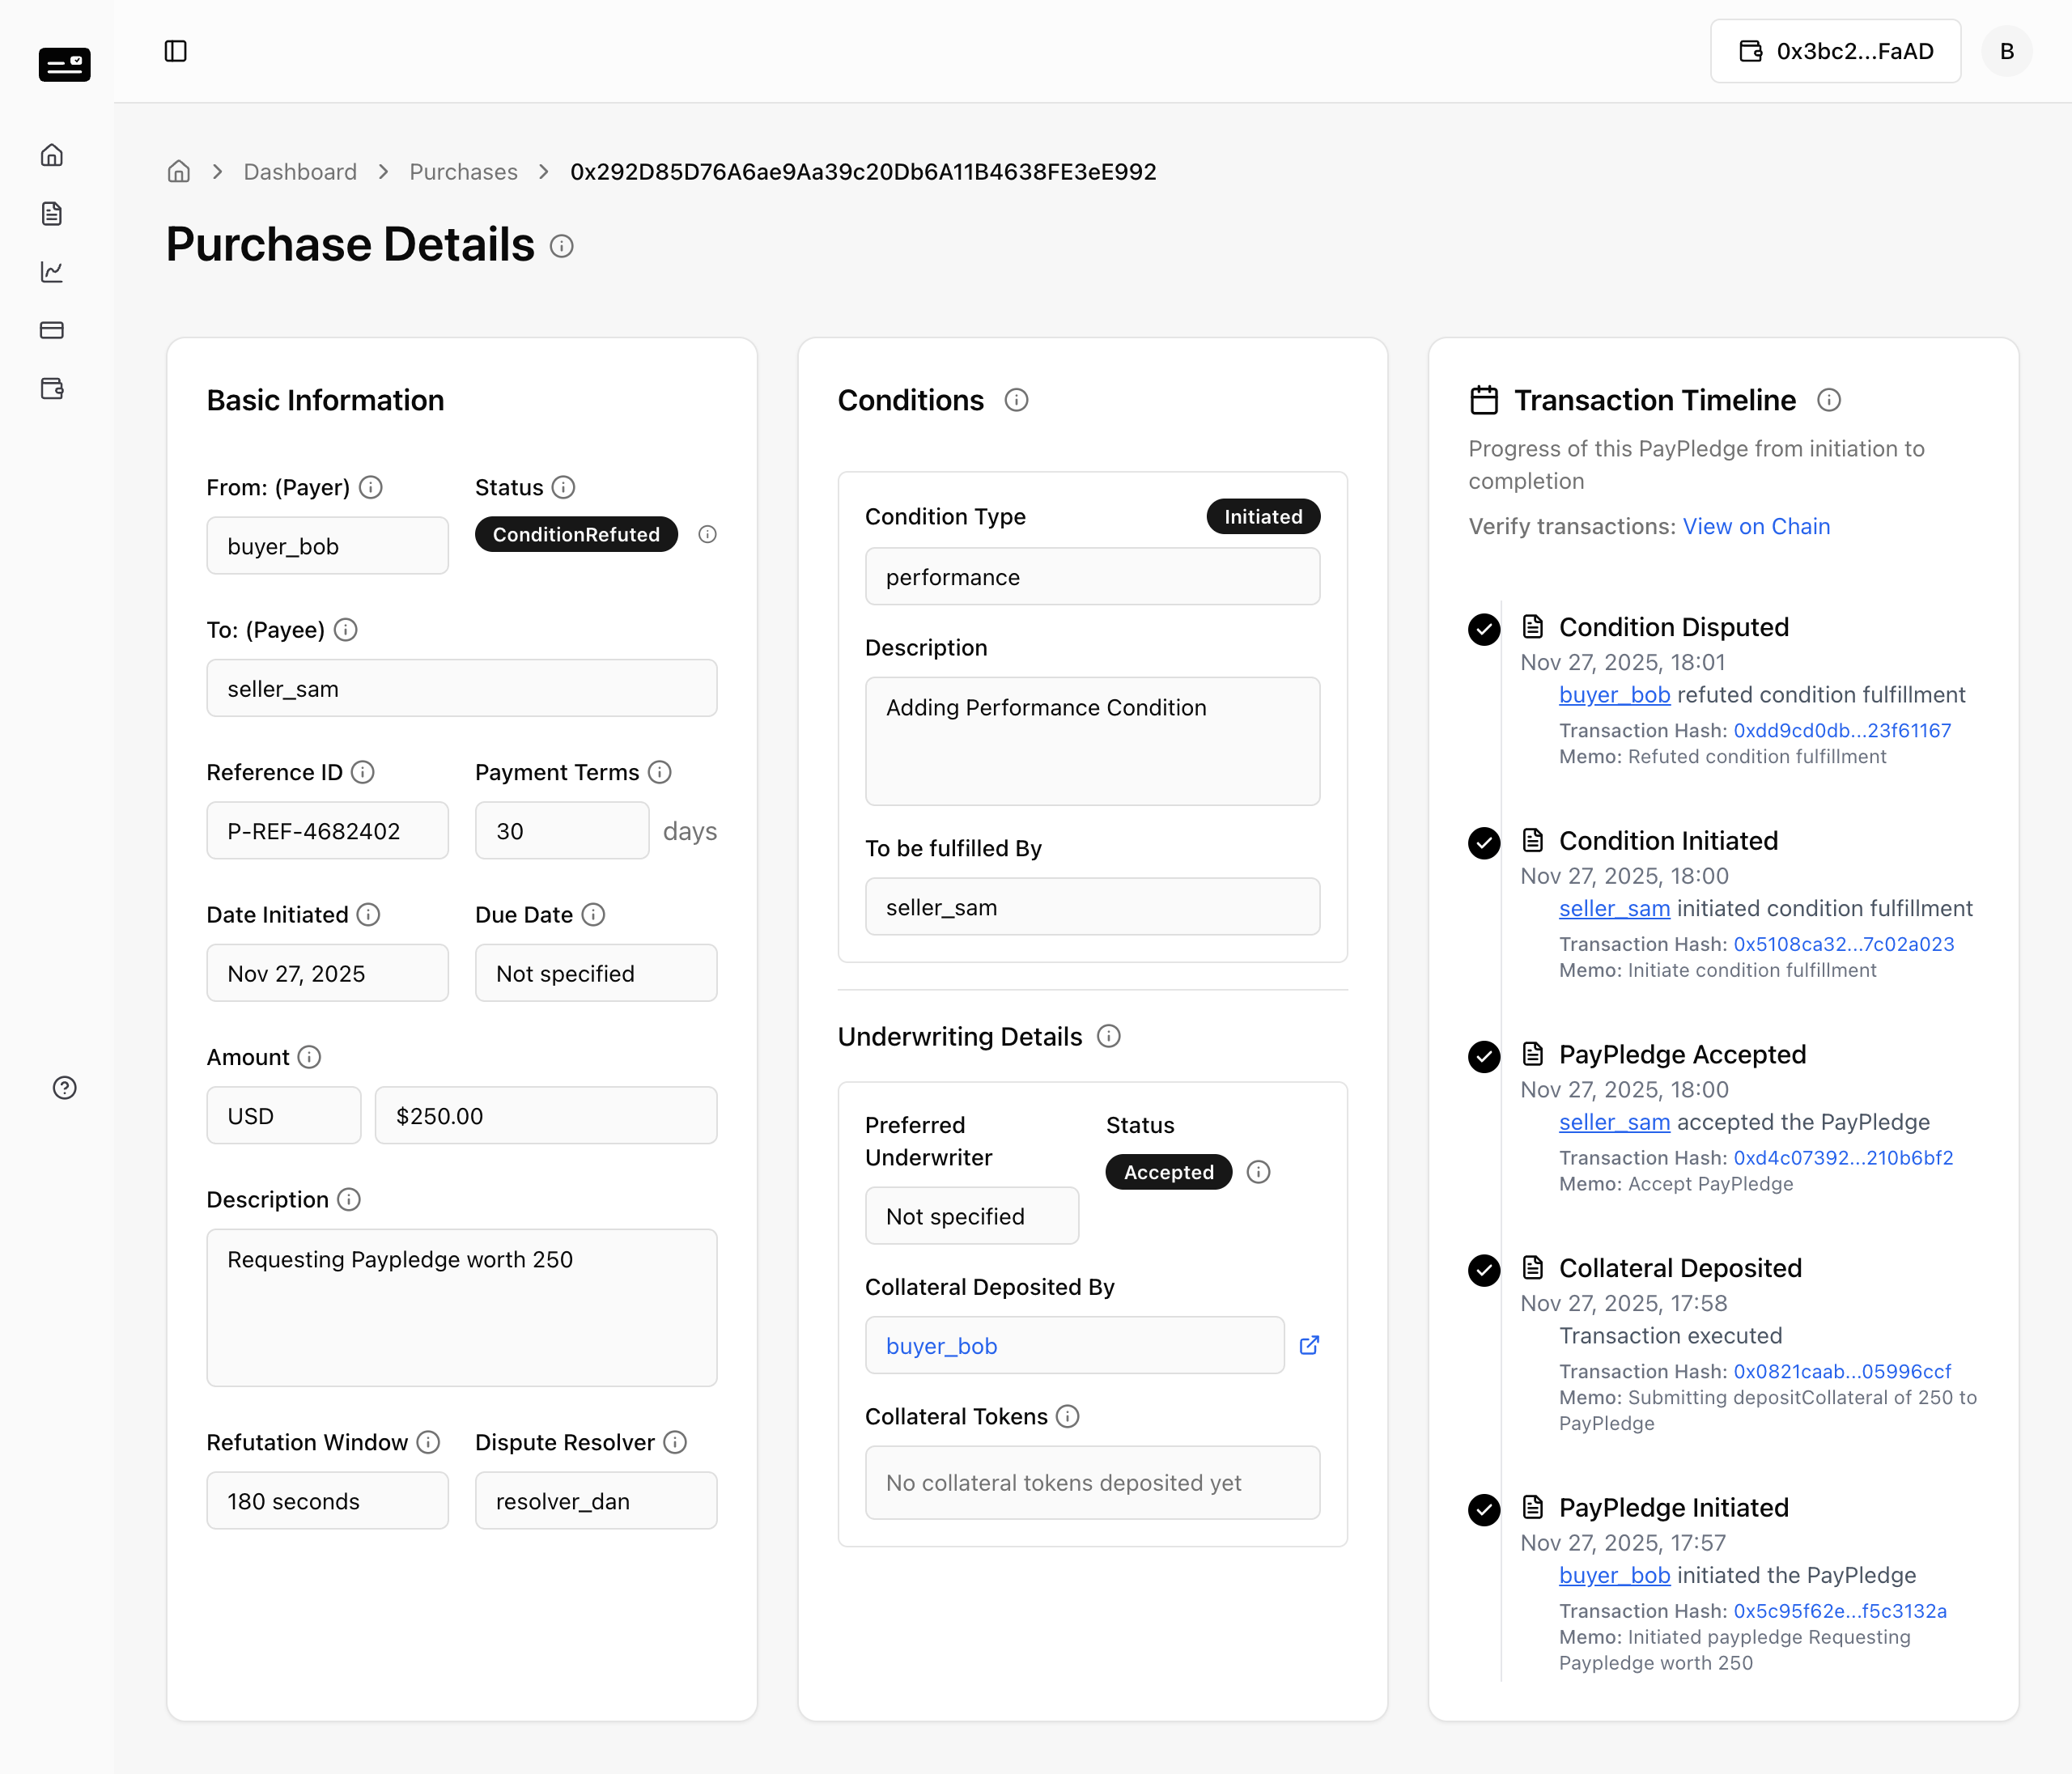
Task: Click info icon next to Refutation Window
Action: coord(428,1442)
